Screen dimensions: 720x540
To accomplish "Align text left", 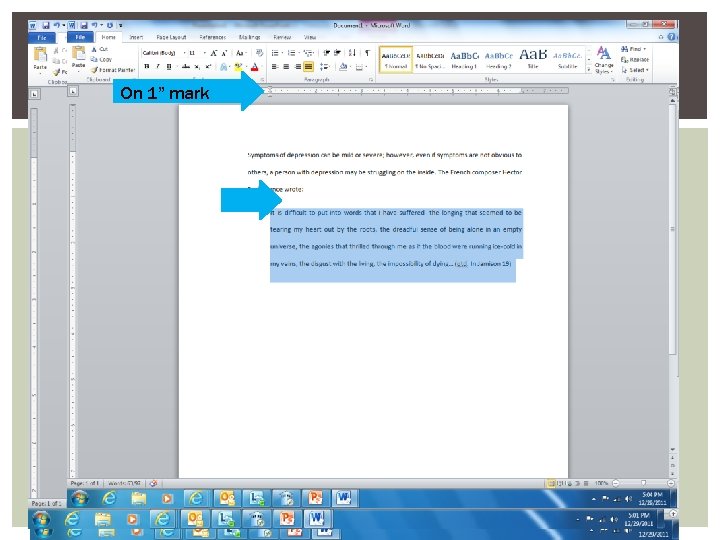I will point(275,67).
